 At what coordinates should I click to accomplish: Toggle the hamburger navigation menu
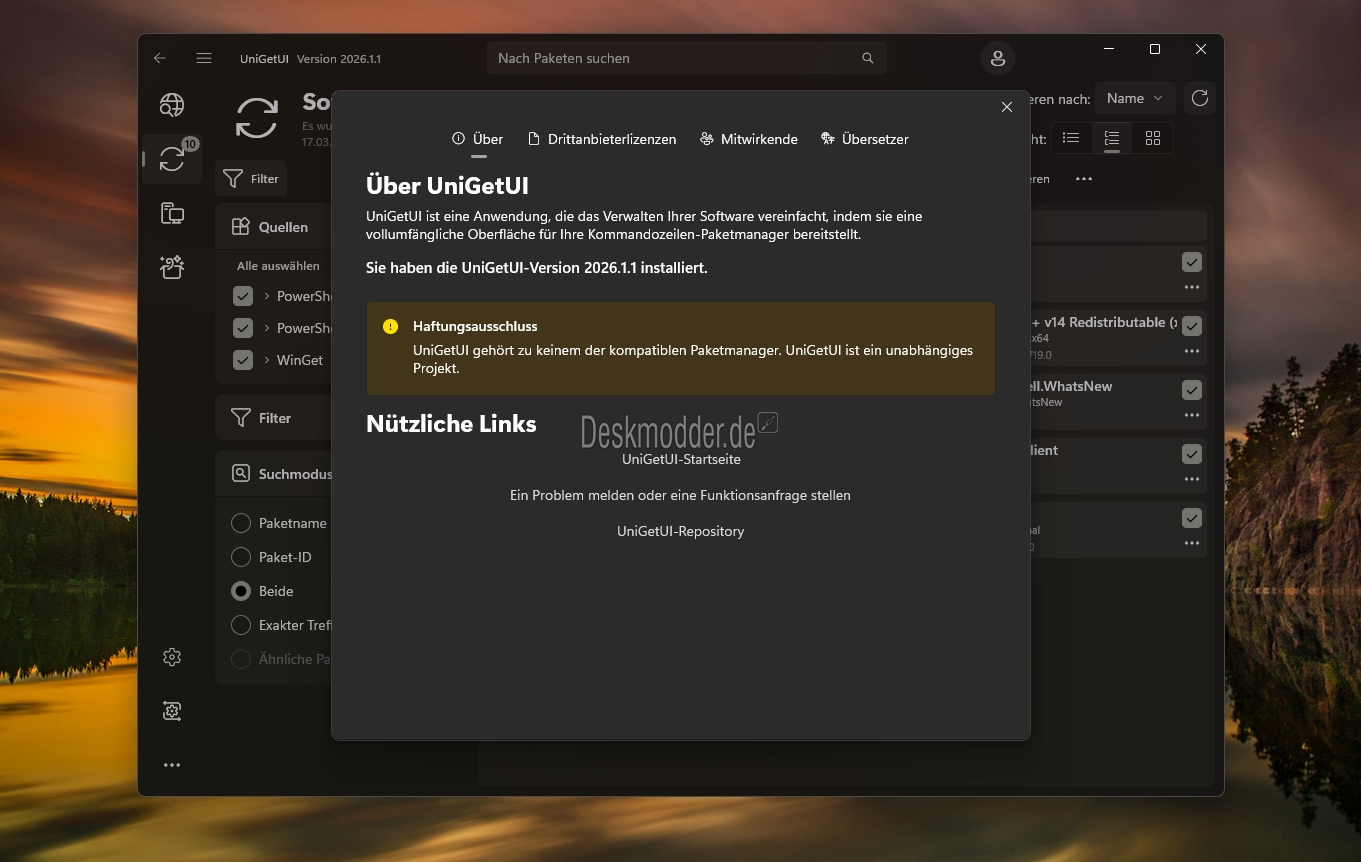click(204, 58)
